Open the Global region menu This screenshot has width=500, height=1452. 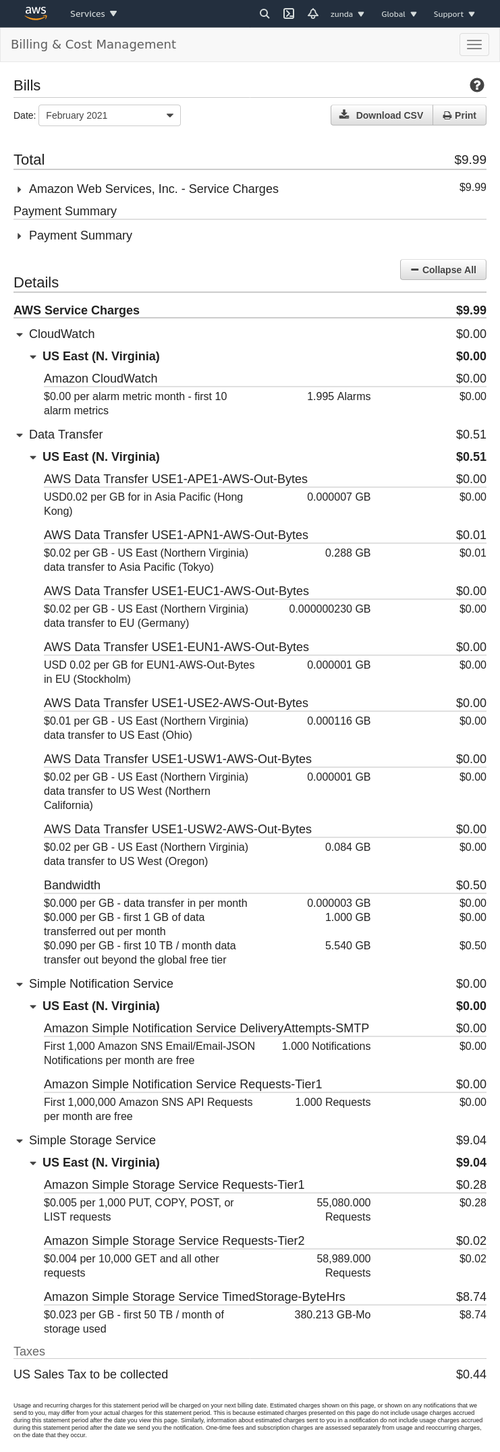click(x=399, y=14)
